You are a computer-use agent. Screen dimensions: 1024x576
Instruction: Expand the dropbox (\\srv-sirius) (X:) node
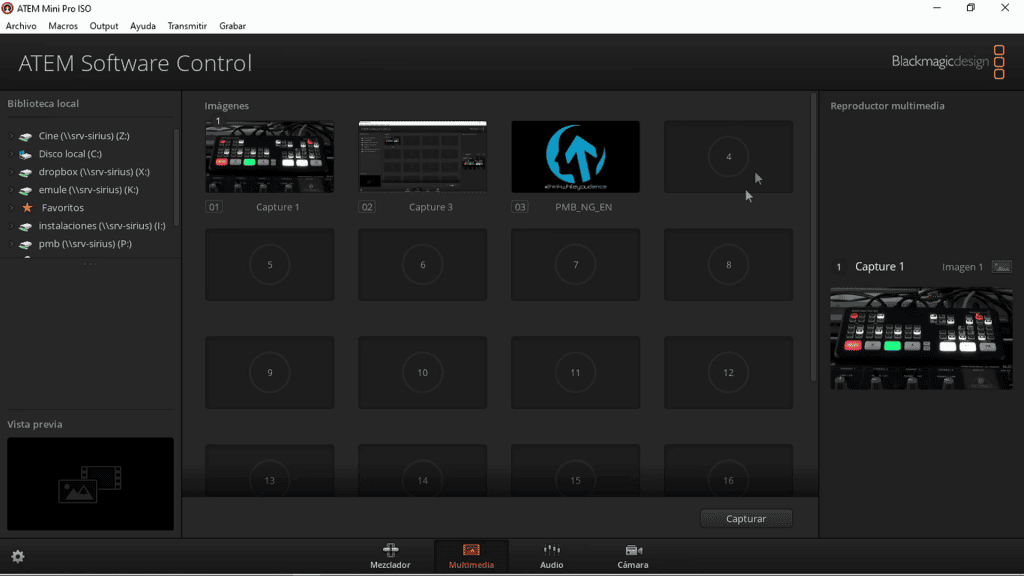[11, 172]
